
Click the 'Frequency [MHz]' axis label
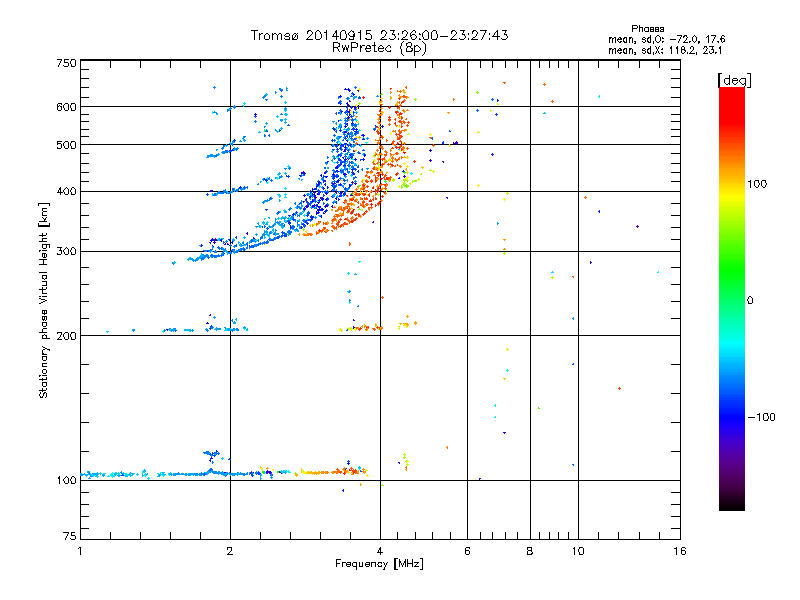coord(379,564)
